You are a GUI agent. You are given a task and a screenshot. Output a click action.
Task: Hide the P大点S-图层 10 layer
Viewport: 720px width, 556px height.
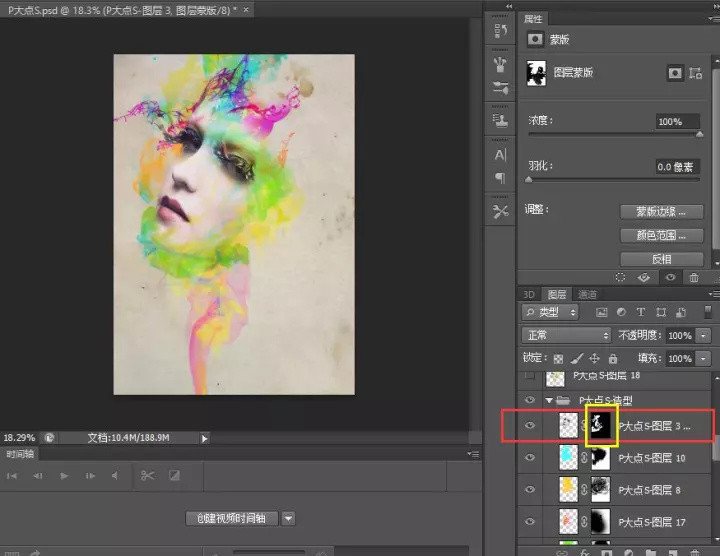click(530, 457)
